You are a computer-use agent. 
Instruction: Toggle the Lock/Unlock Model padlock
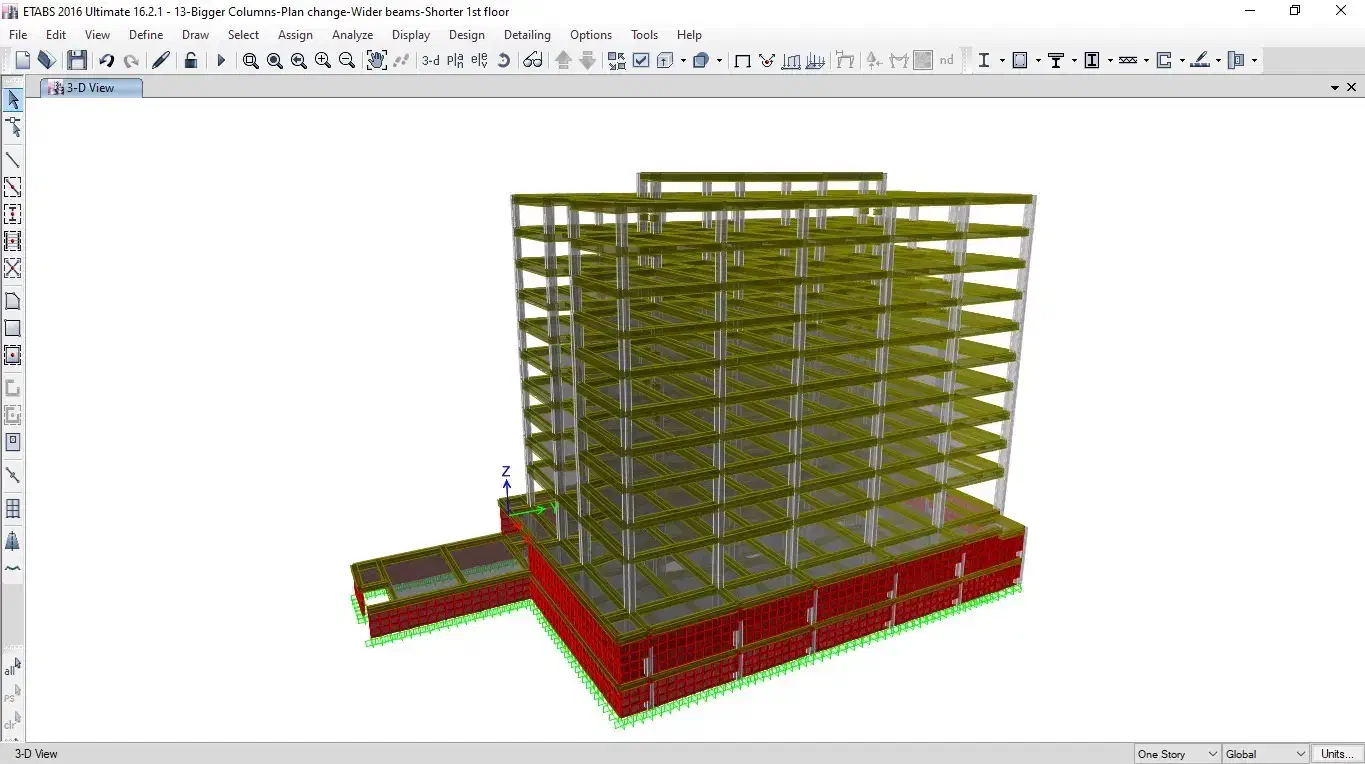(x=190, y=61)
